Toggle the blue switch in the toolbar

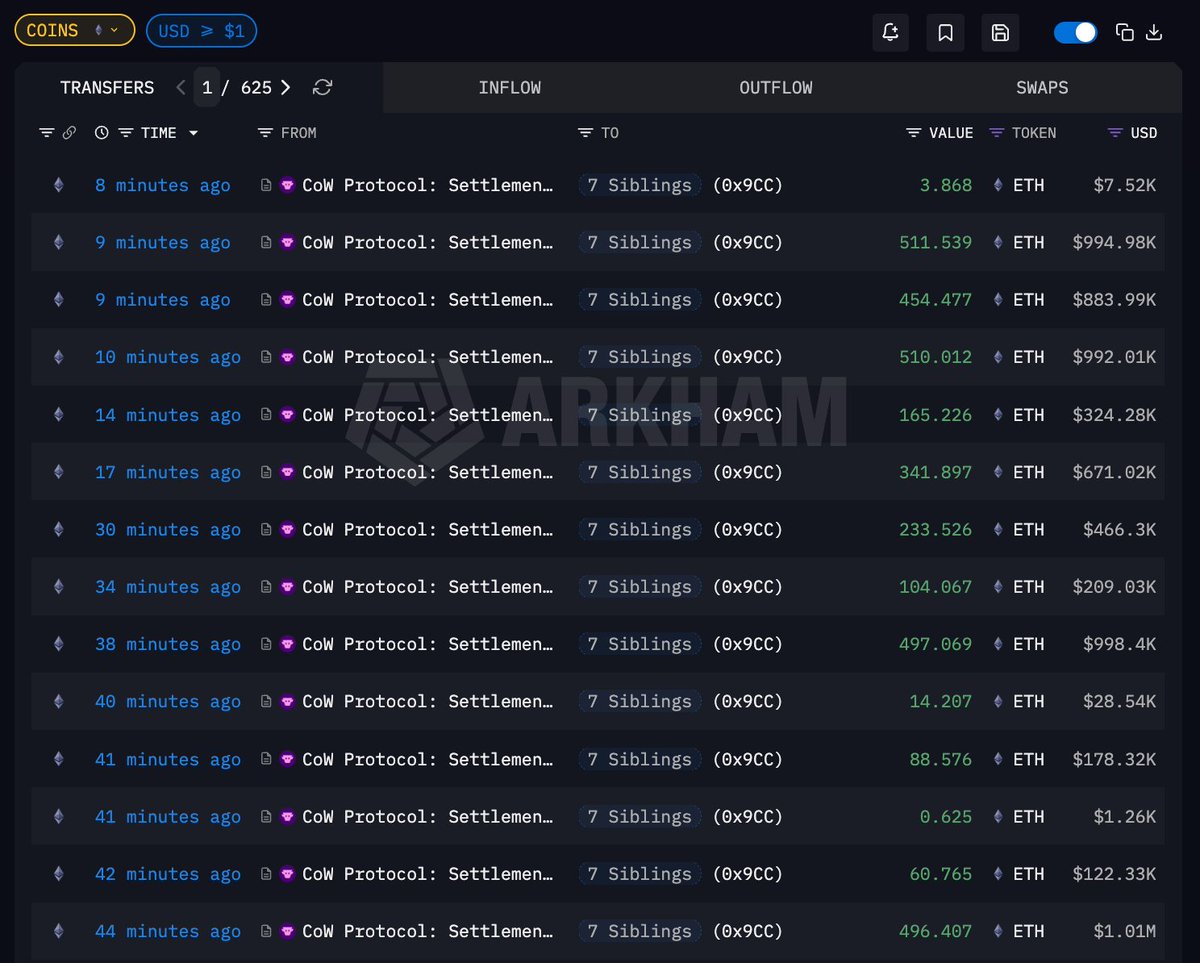click(1076, 32)
